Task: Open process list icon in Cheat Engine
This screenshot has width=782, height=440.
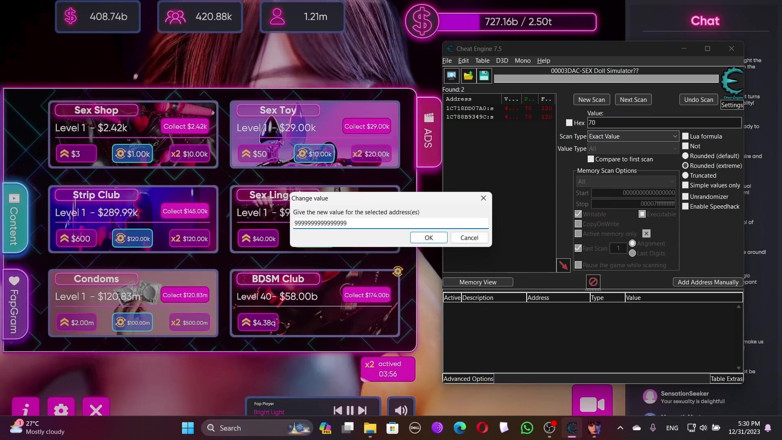Action: [451, 76]
